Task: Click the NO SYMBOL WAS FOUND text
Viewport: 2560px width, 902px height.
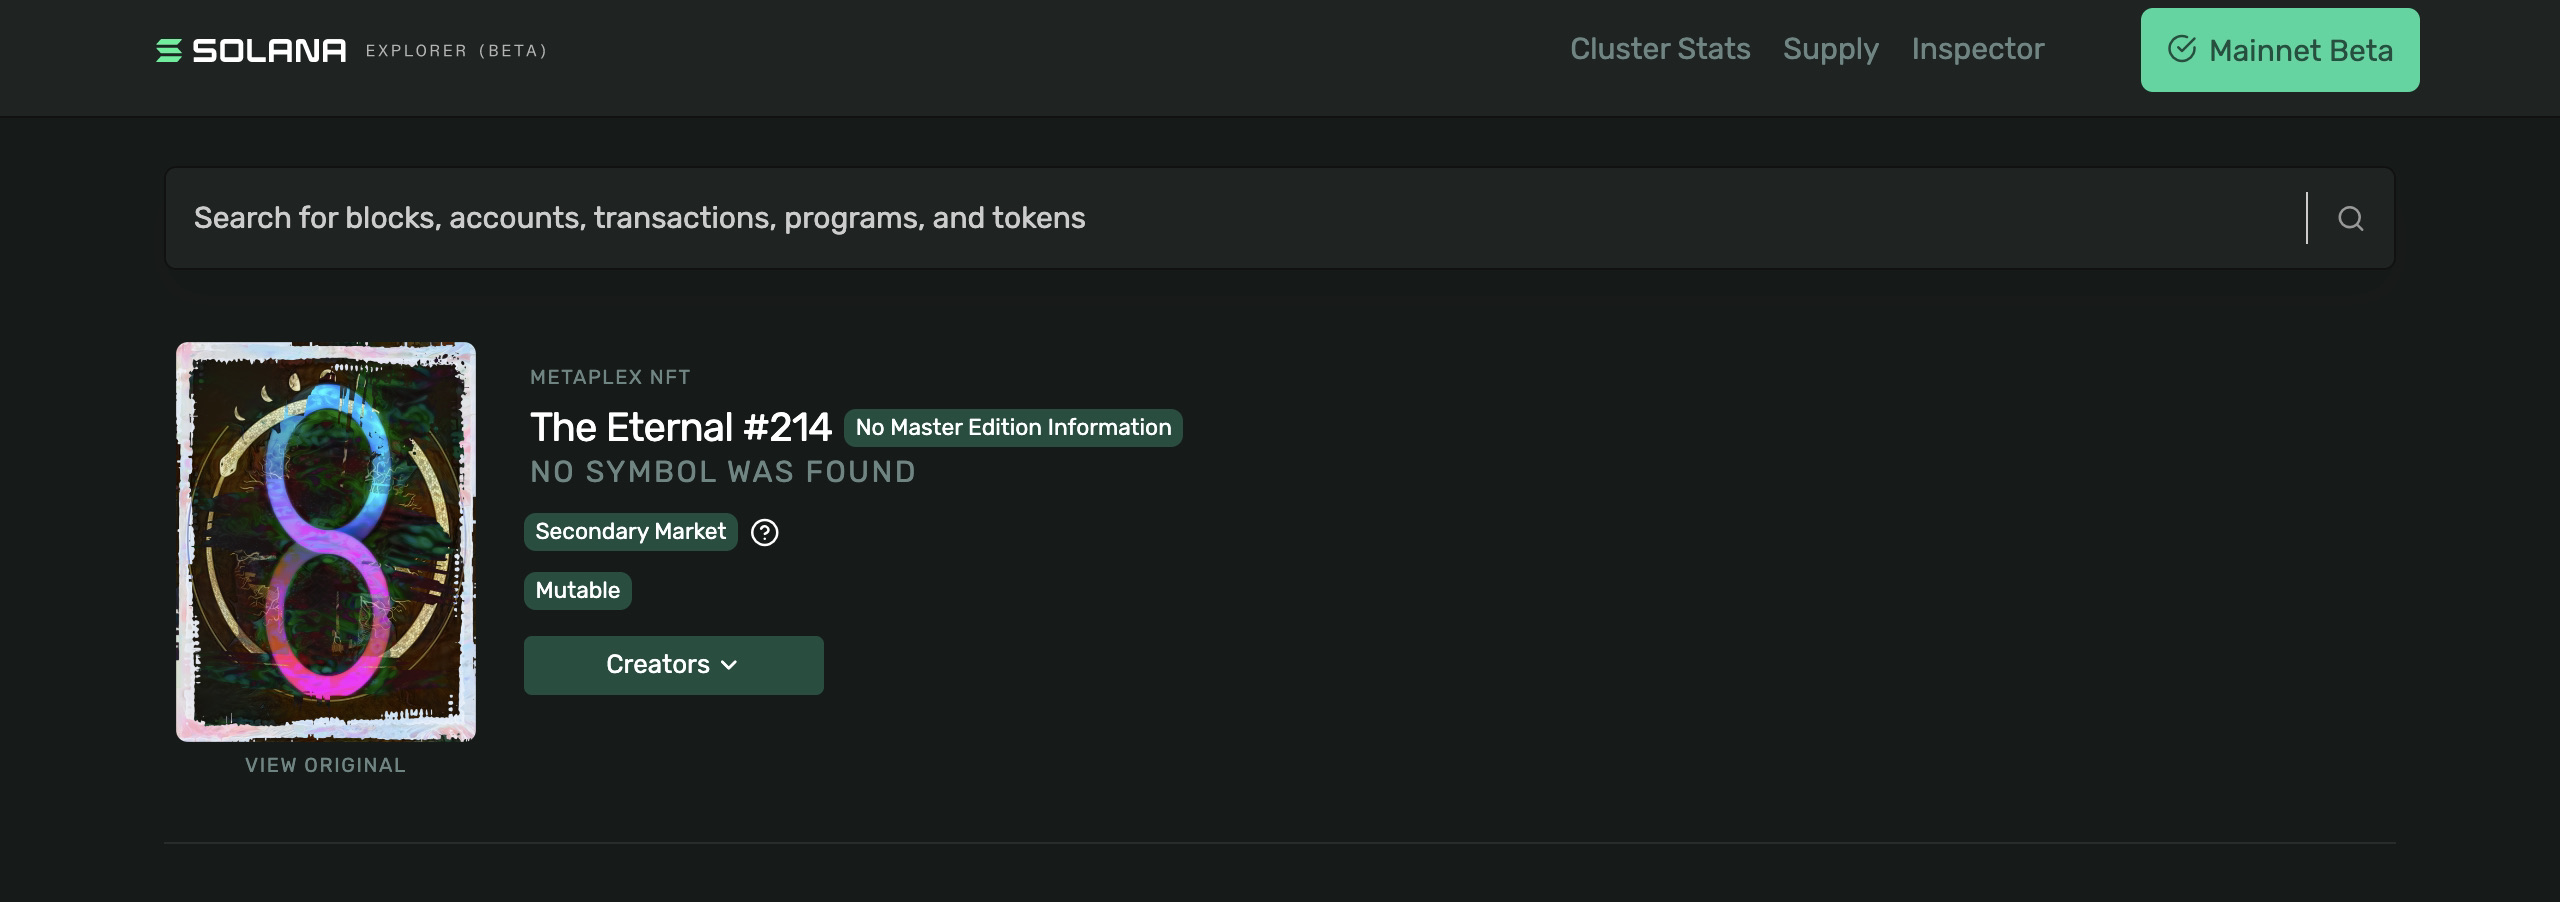Action: click(722, 472)
